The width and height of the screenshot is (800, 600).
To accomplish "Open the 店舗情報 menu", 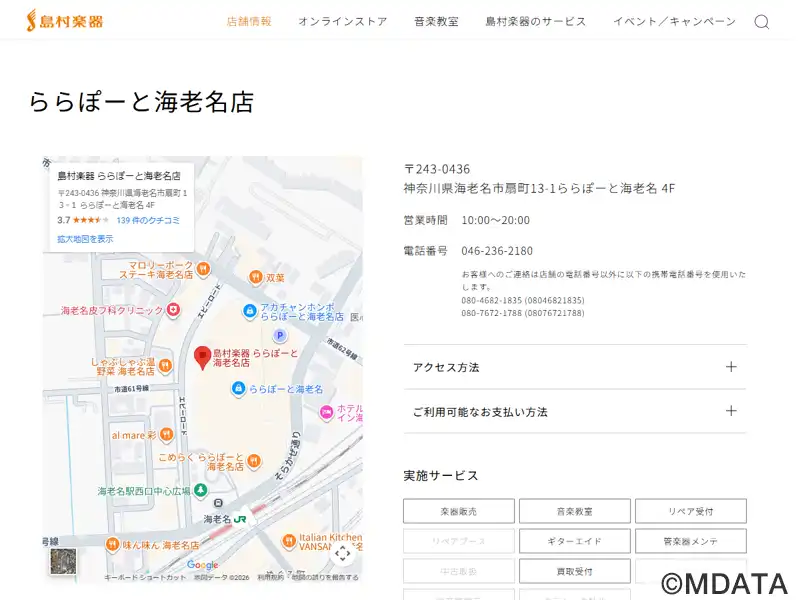I will (x=249, y=22).
